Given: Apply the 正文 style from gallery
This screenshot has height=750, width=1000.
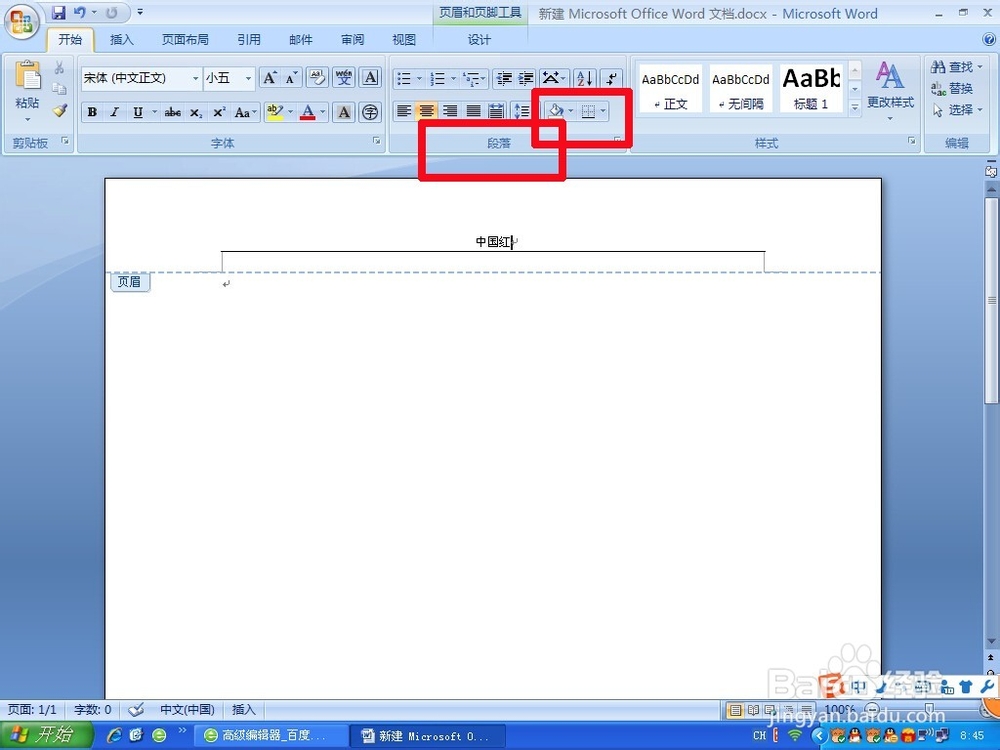Looking at the screenshot, I should pos(670,89).
